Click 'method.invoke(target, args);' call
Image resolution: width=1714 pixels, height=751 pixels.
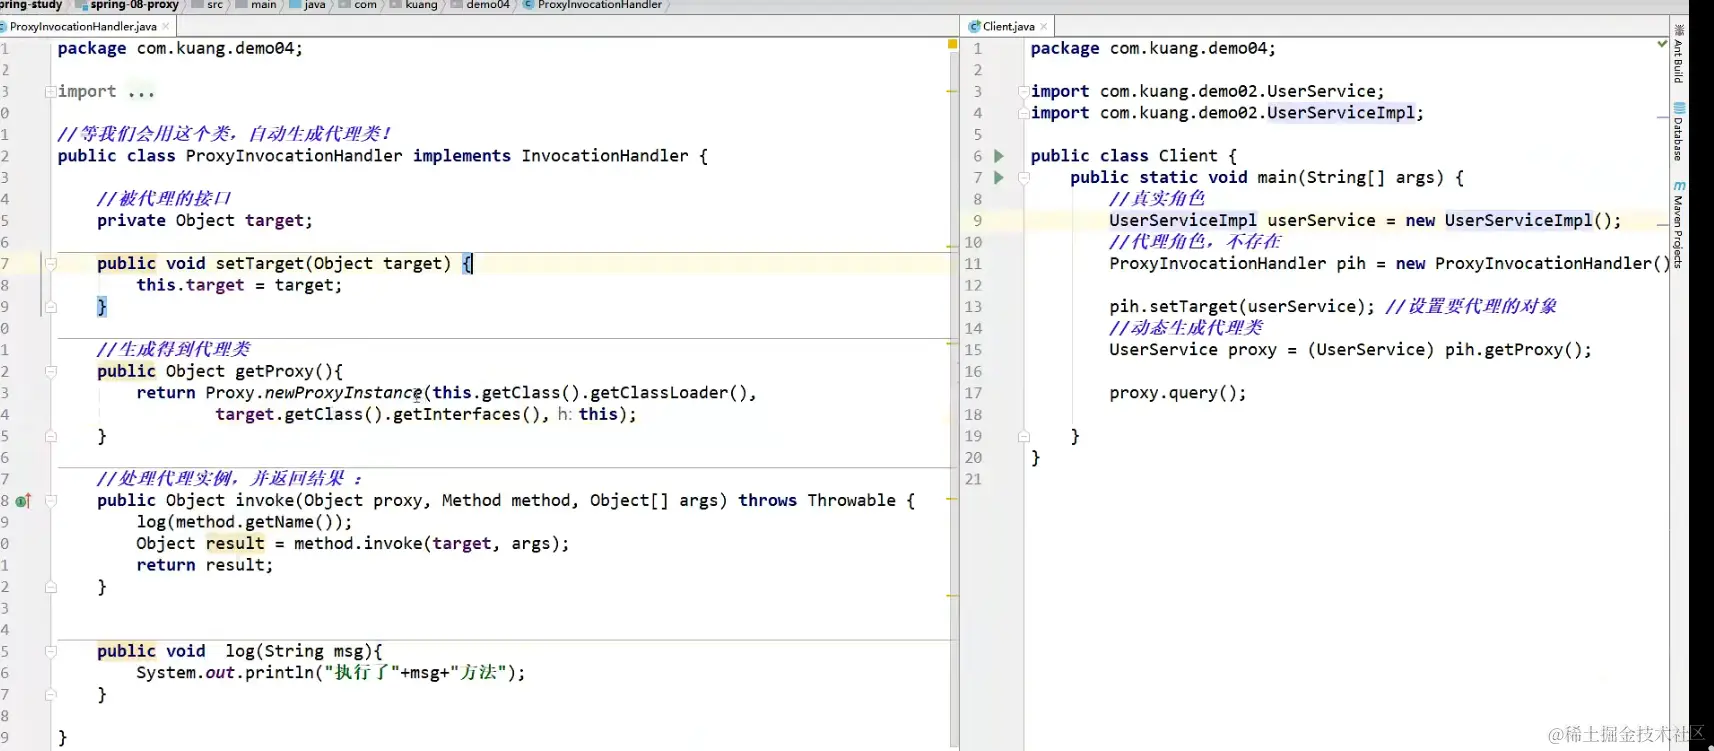click(431, 544)
